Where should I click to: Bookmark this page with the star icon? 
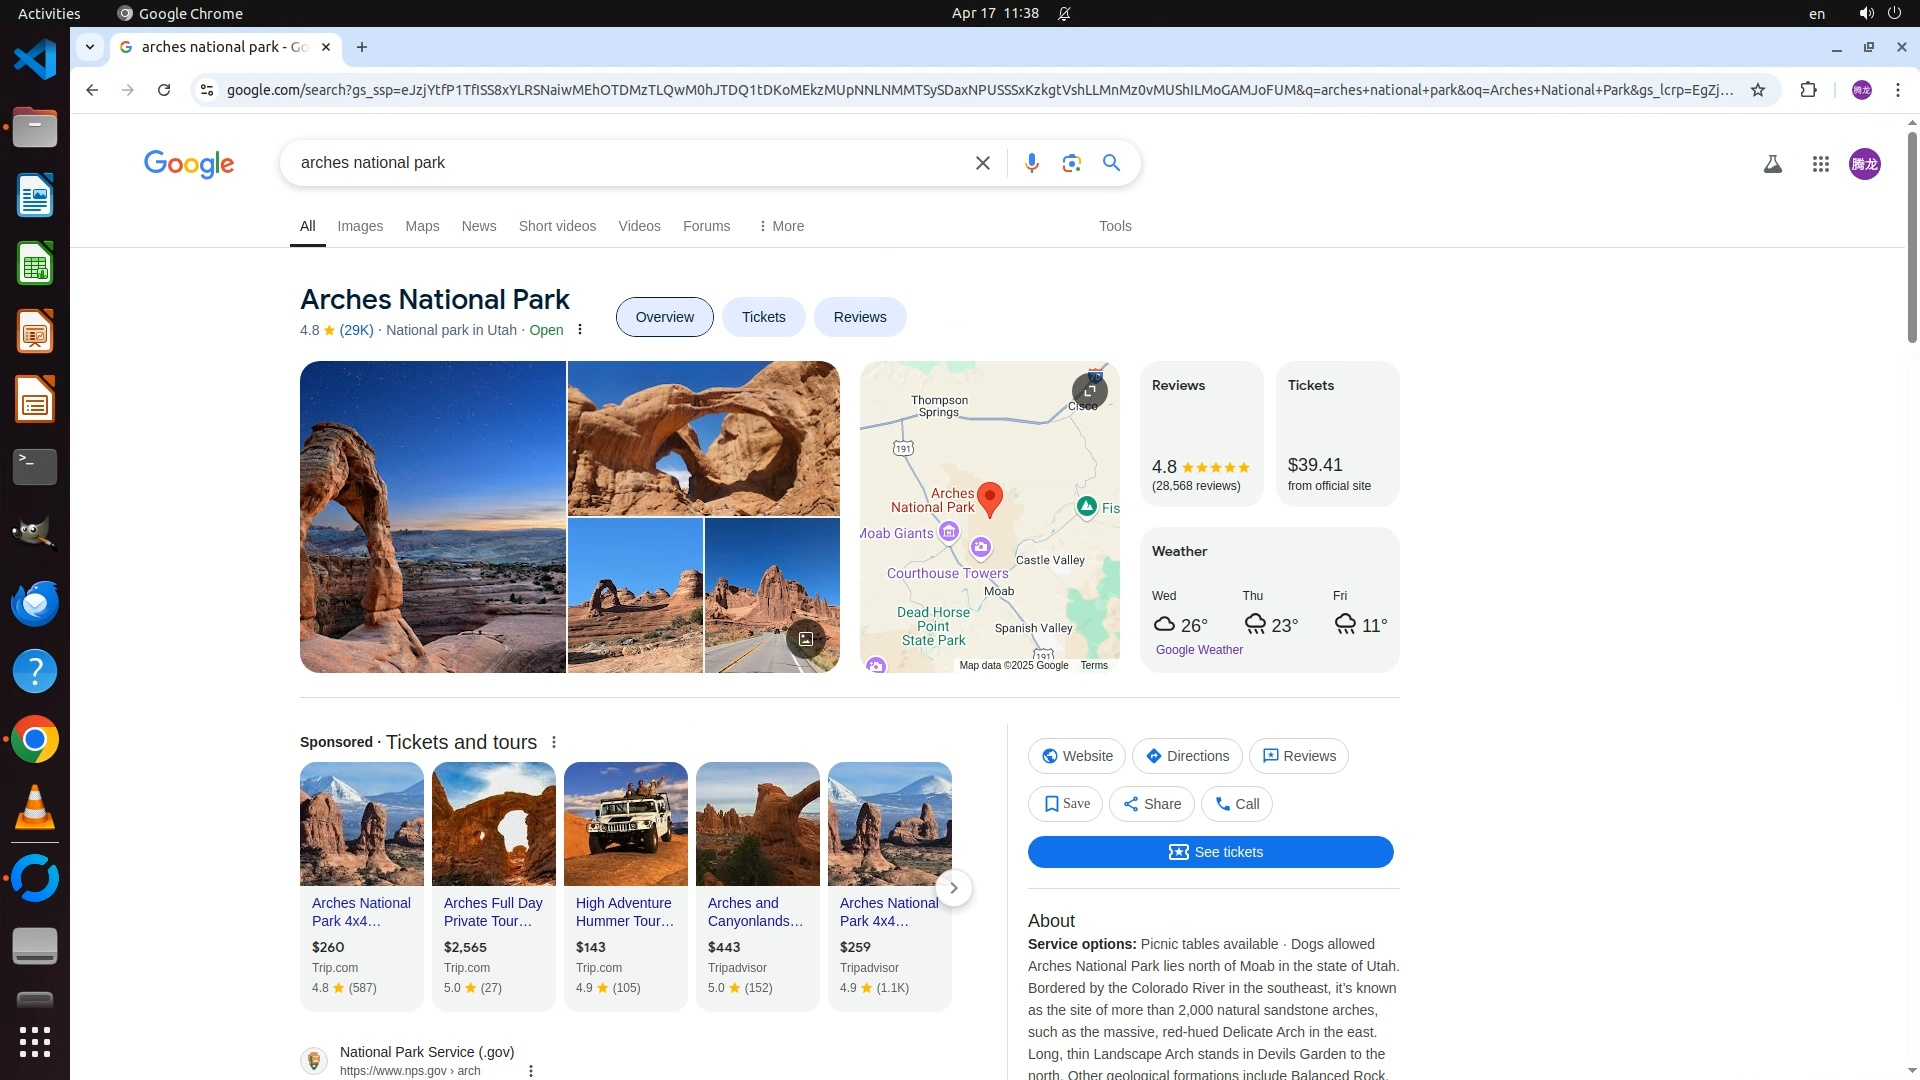click(1758, 90)
